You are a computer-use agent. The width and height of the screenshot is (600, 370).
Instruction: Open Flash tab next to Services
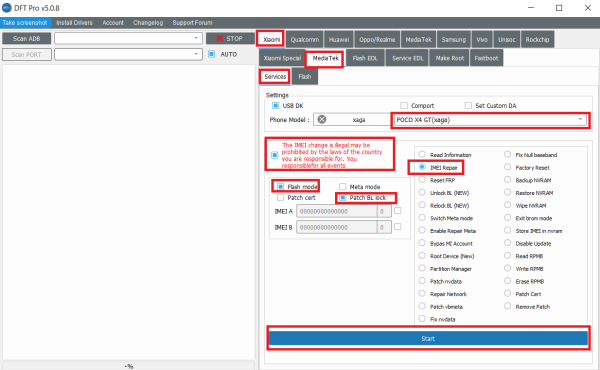(305, 77)
